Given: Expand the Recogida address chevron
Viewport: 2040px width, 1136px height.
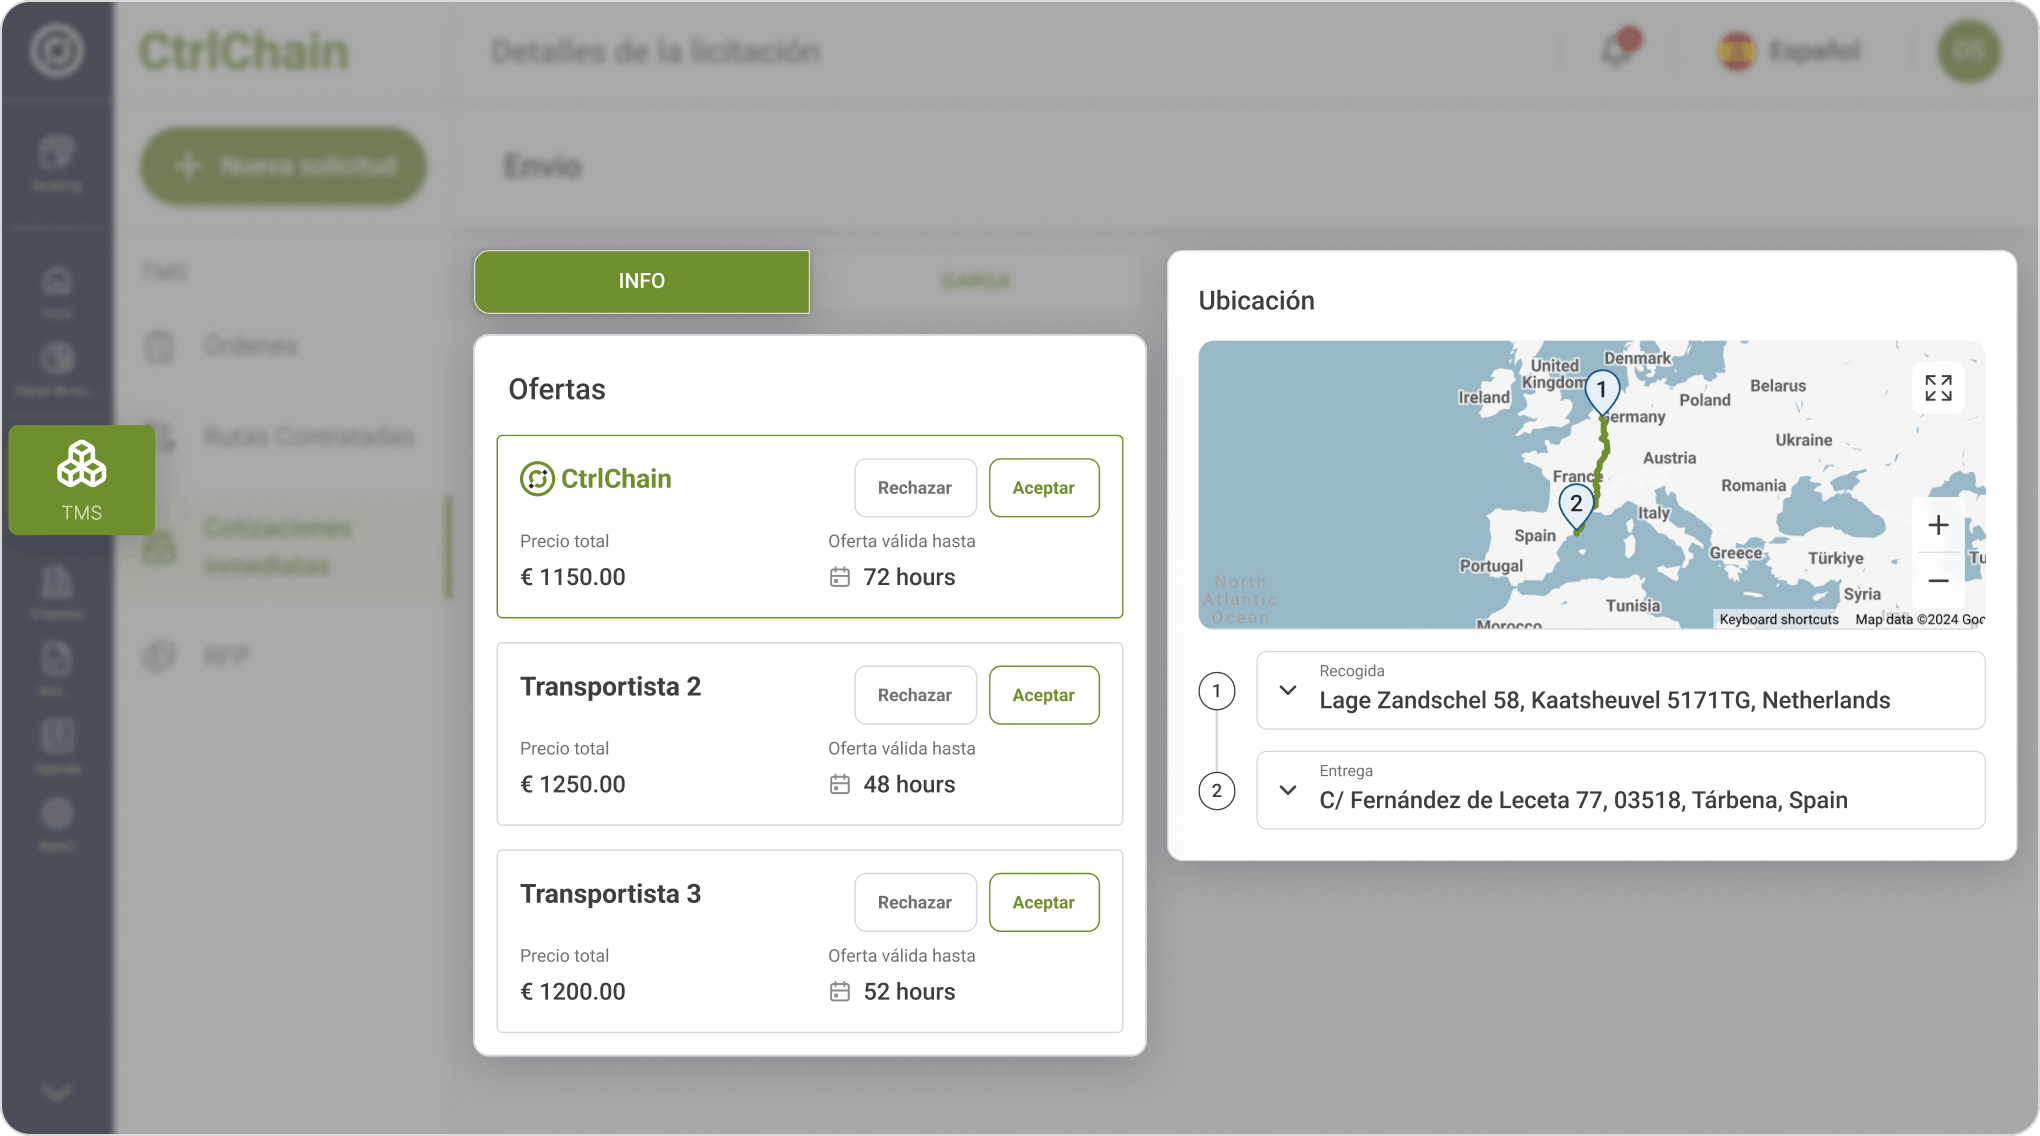Looking at the screenshot, I should coord(1288,690).
